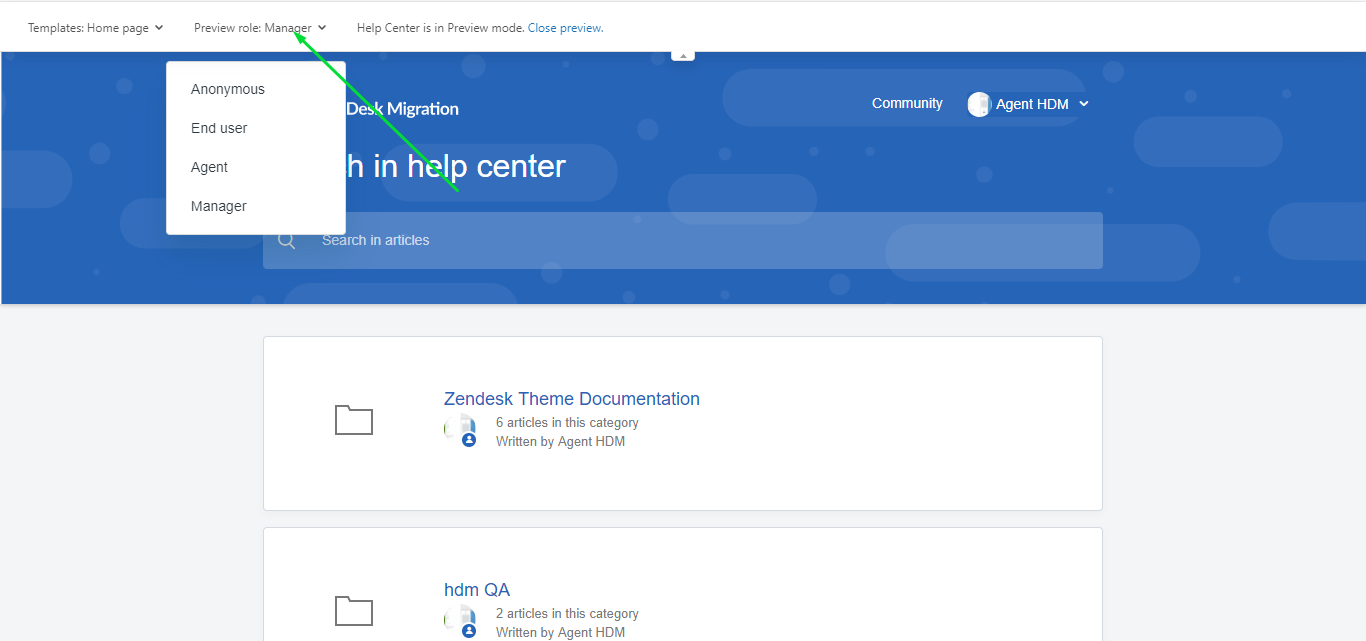Open the Zendesk Theme Documentation category
This screenshot has width=1366, height=641.
[571, 399]
